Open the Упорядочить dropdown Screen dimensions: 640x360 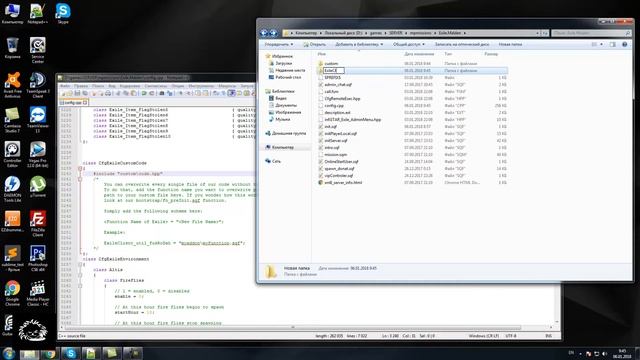[279, 44]
